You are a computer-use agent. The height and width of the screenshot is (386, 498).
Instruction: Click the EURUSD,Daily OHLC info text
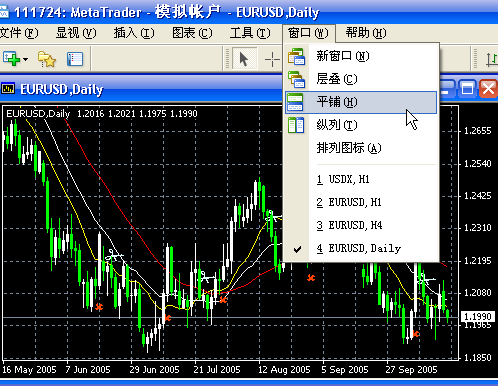point(102,114)
